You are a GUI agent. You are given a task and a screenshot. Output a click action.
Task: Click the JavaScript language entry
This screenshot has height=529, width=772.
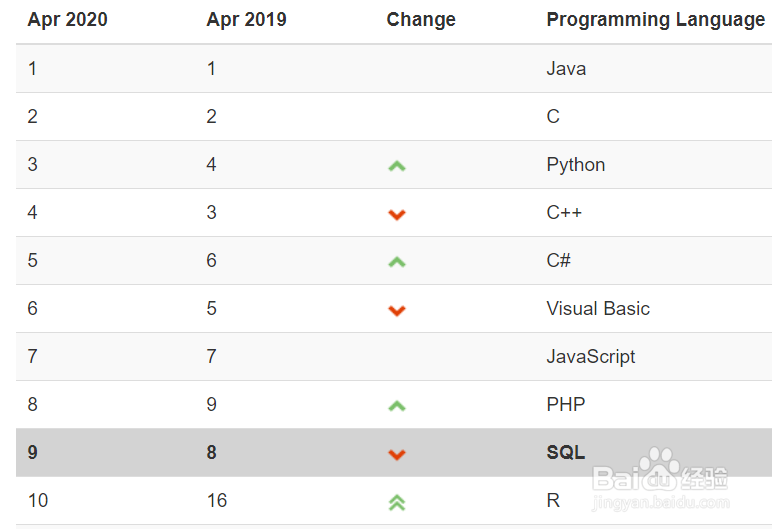pyautogui.click(x=590, y=357)
